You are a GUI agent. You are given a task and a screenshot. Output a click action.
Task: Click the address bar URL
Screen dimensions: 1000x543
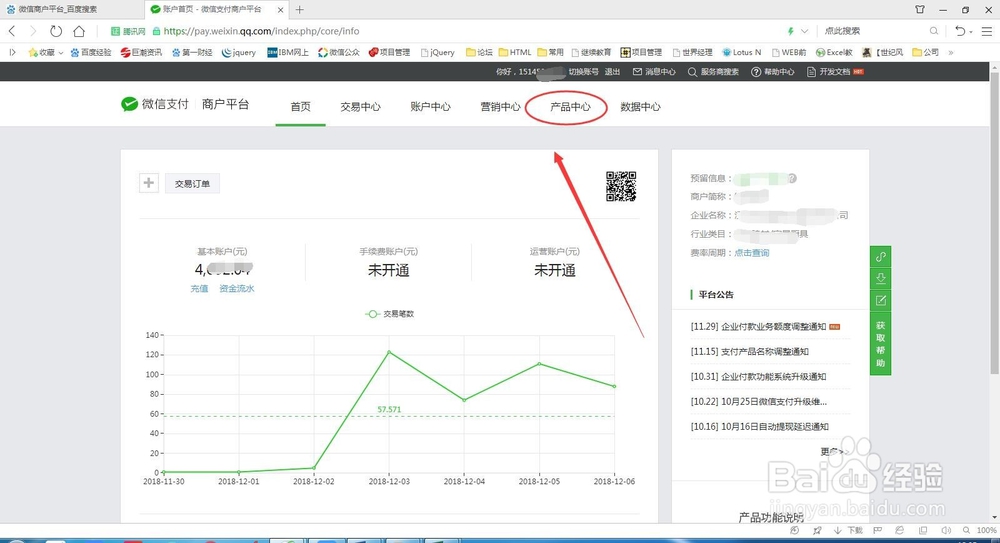(261, 31)
